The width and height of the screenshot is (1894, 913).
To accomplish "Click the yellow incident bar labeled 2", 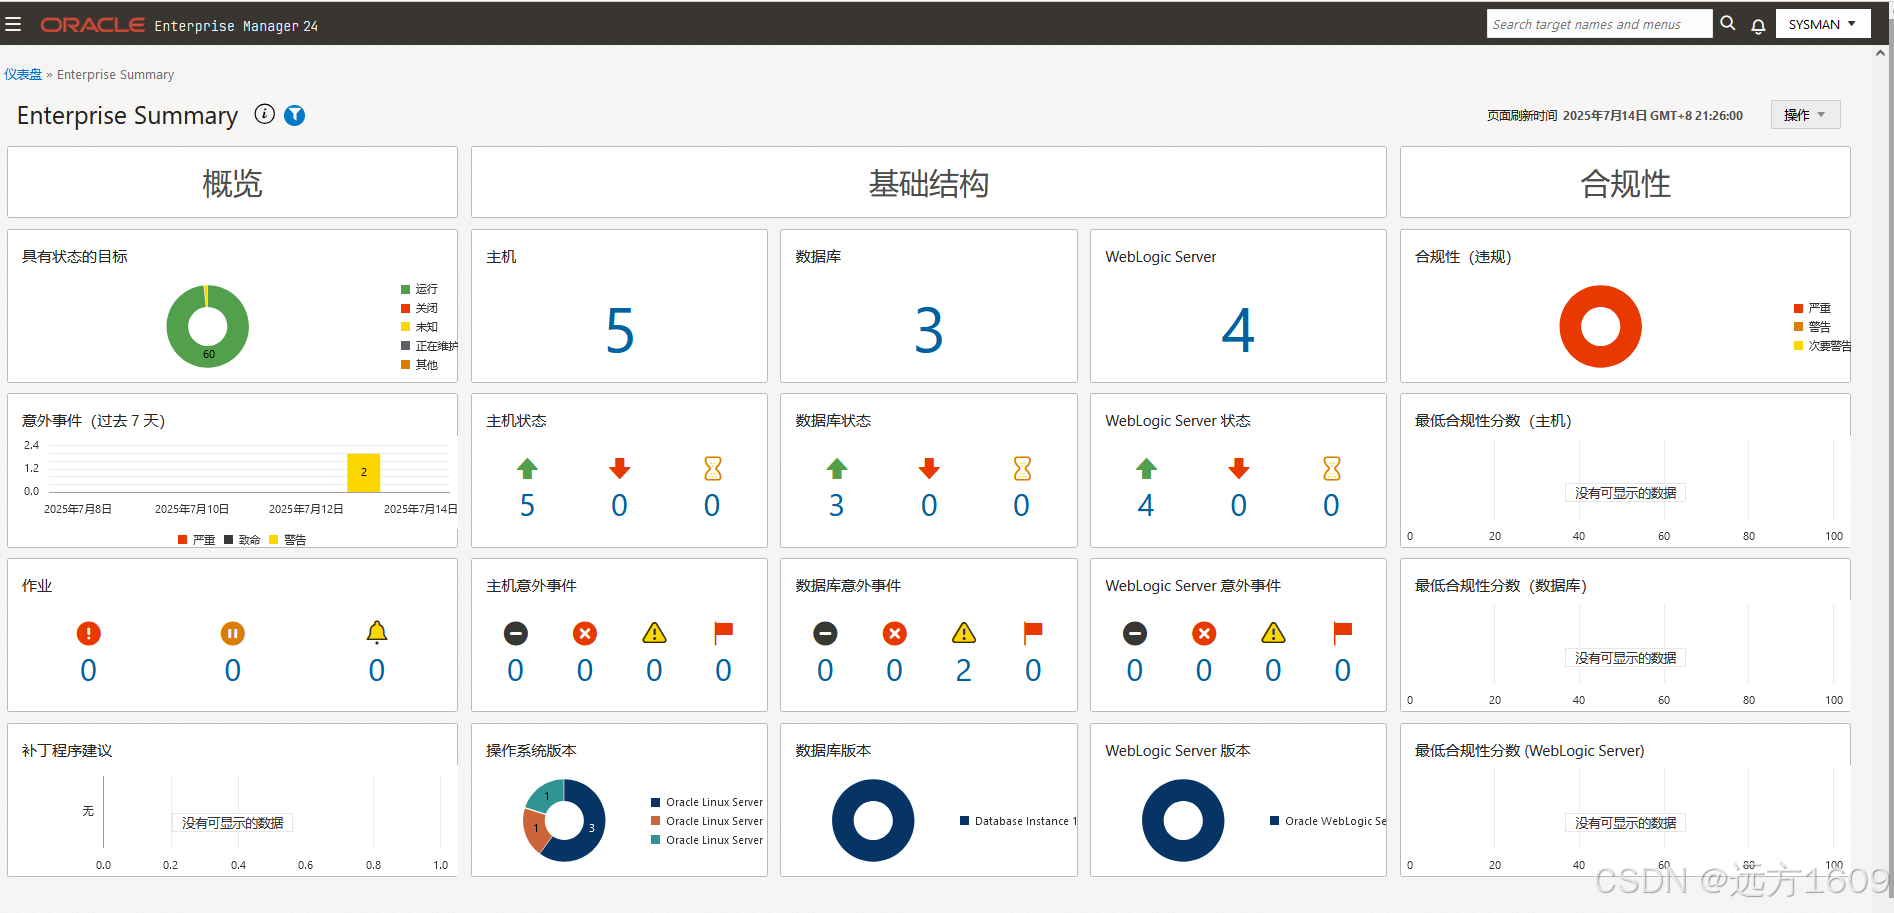I will (x=364, y=472).
